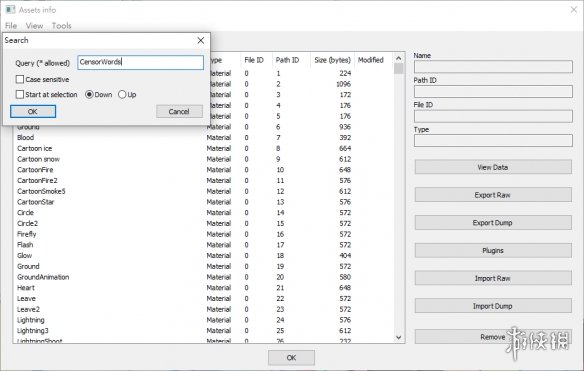Click the size value 936

(x=345, y=127)
